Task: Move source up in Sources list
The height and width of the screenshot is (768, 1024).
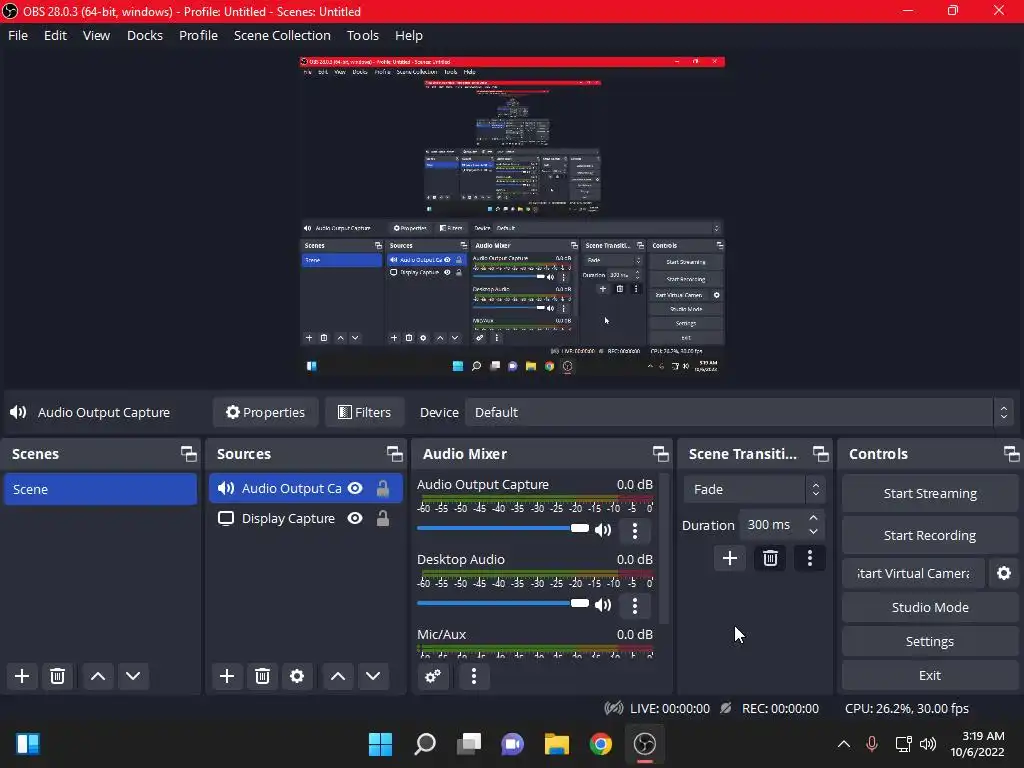Action: [x=338, y=676]
